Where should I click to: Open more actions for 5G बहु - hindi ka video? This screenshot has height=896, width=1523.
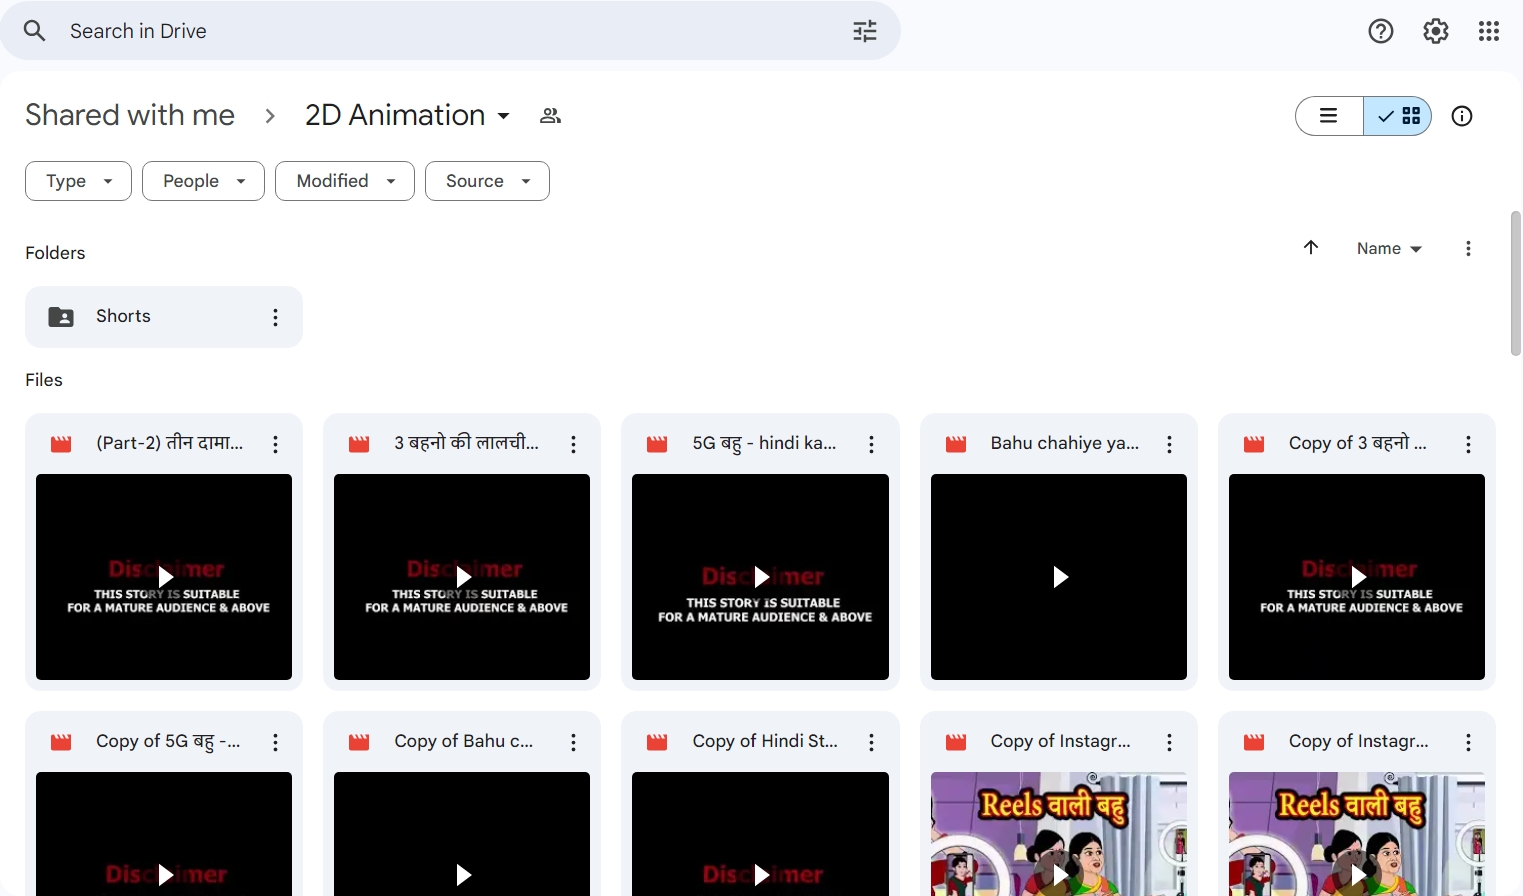click(x=871, y=444)
